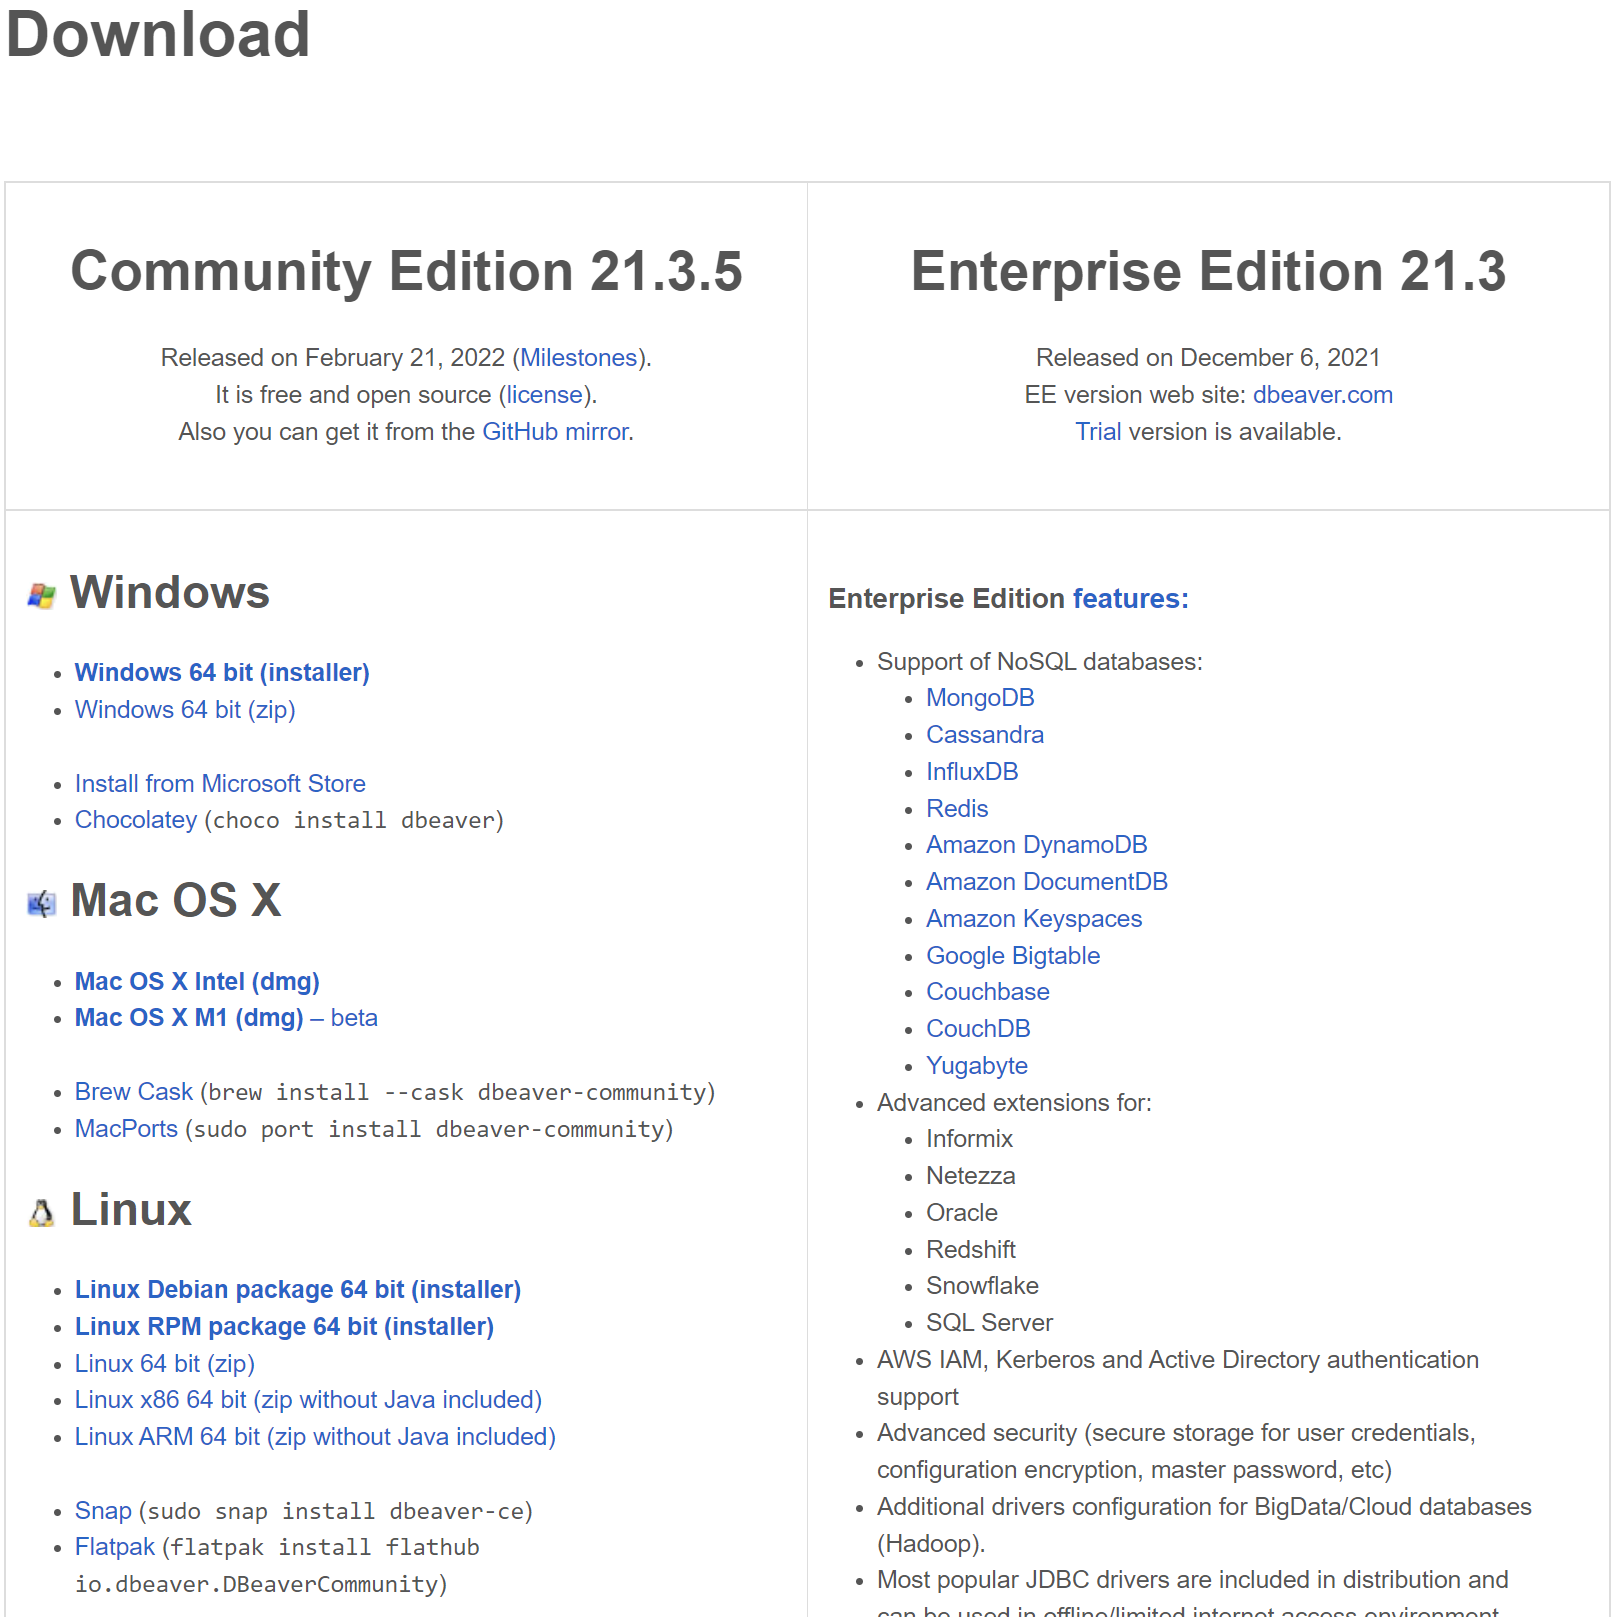Viewport: 1618px width, 1617px height.
Task: Click the Mac OS X Finder icon
Action: pos(41,904)
